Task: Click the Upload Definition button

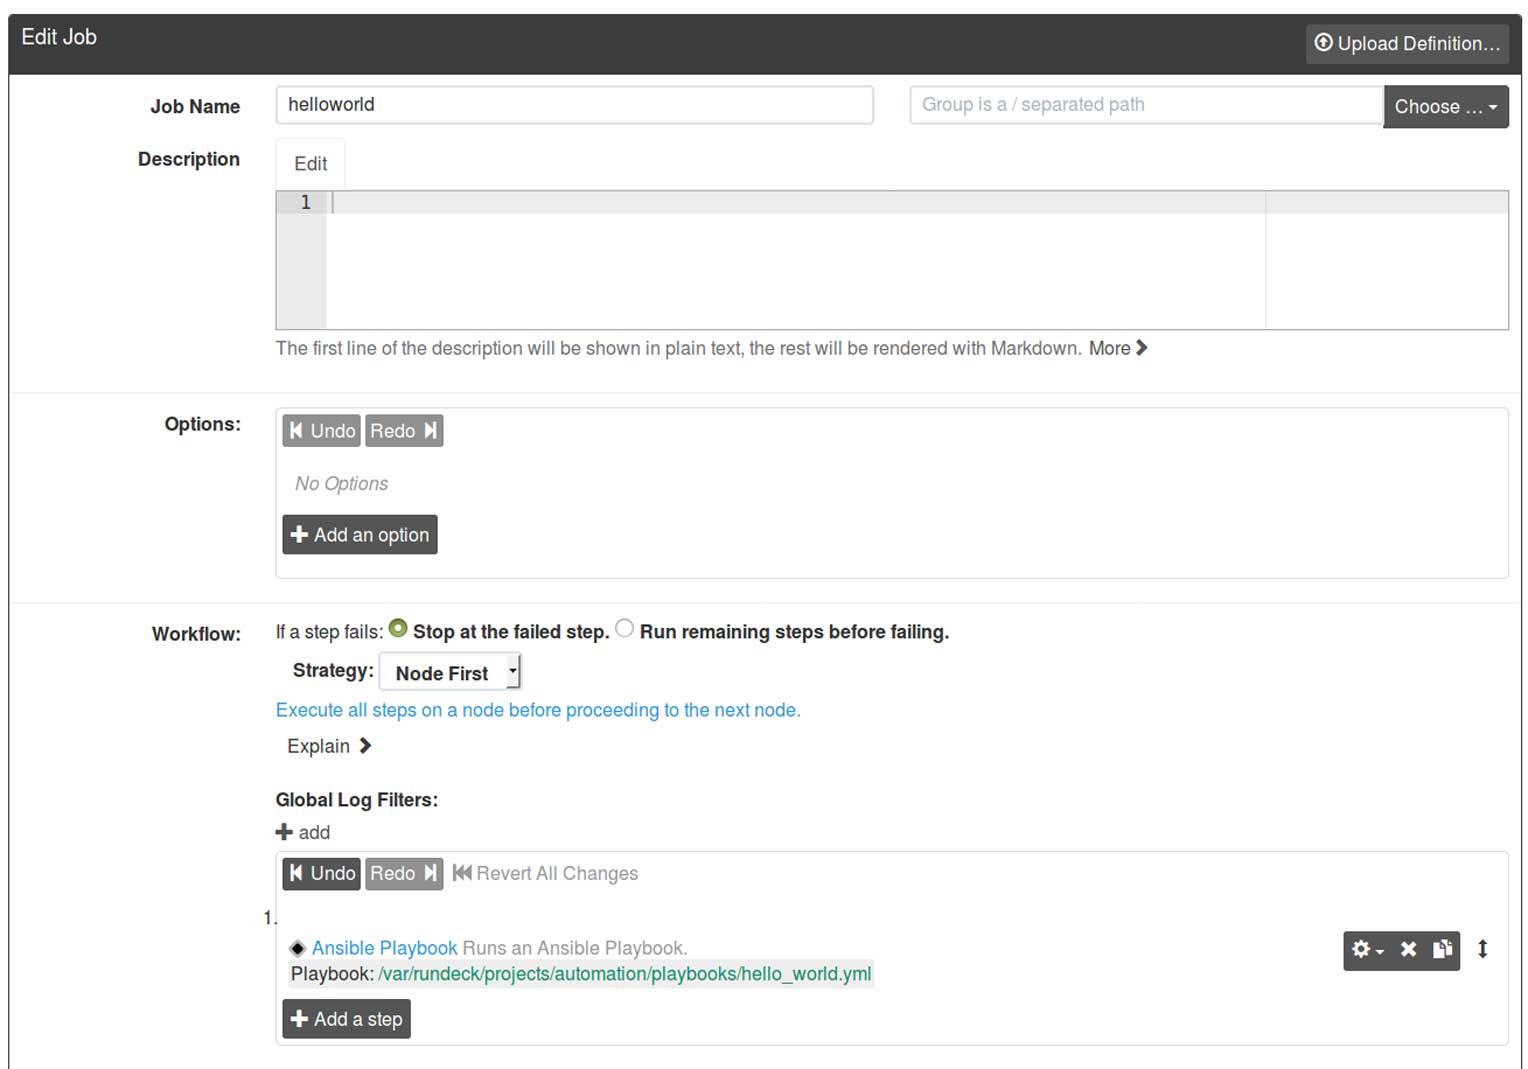Action: click(1407, 44)
